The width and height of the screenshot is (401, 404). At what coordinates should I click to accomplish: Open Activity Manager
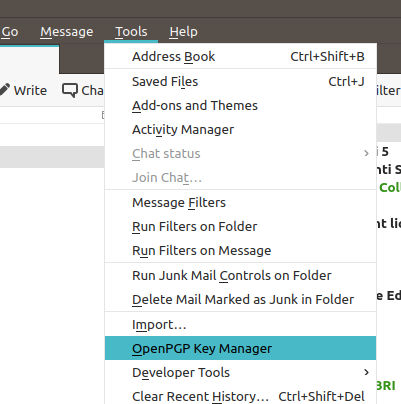pos(241,130)
